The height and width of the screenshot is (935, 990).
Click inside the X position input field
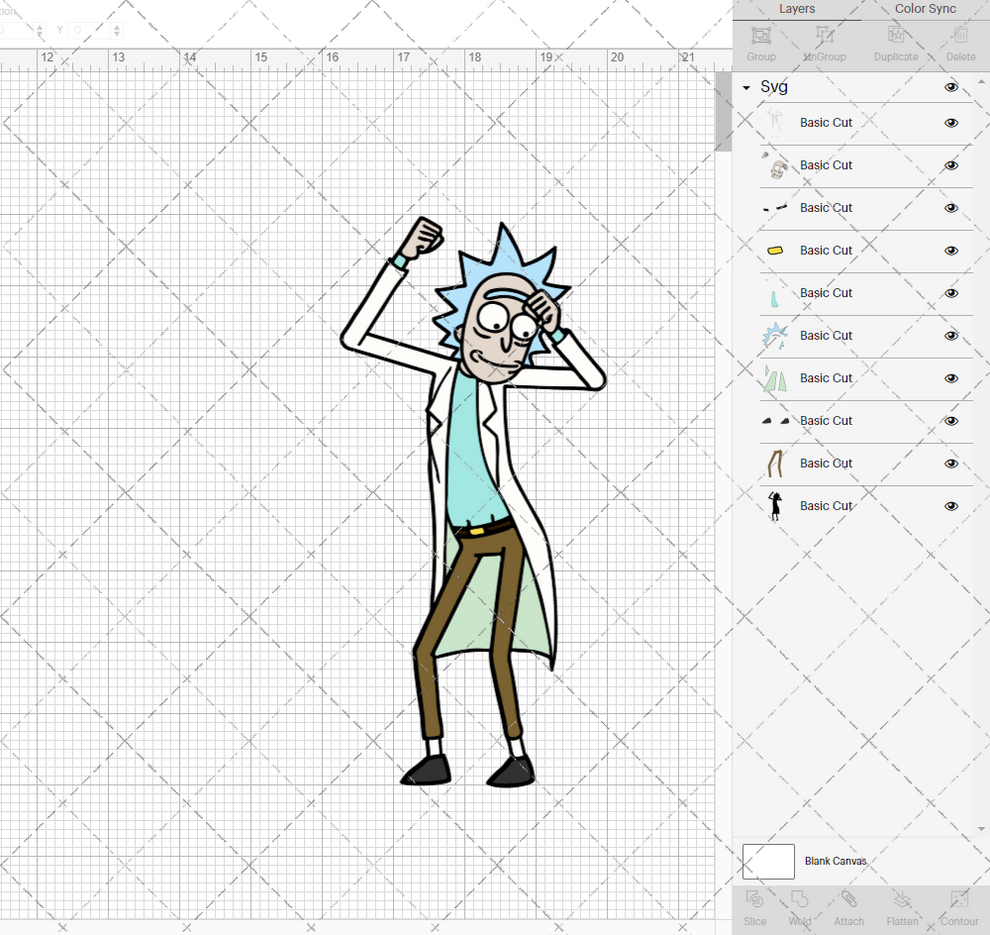click(x=15, y=30)
